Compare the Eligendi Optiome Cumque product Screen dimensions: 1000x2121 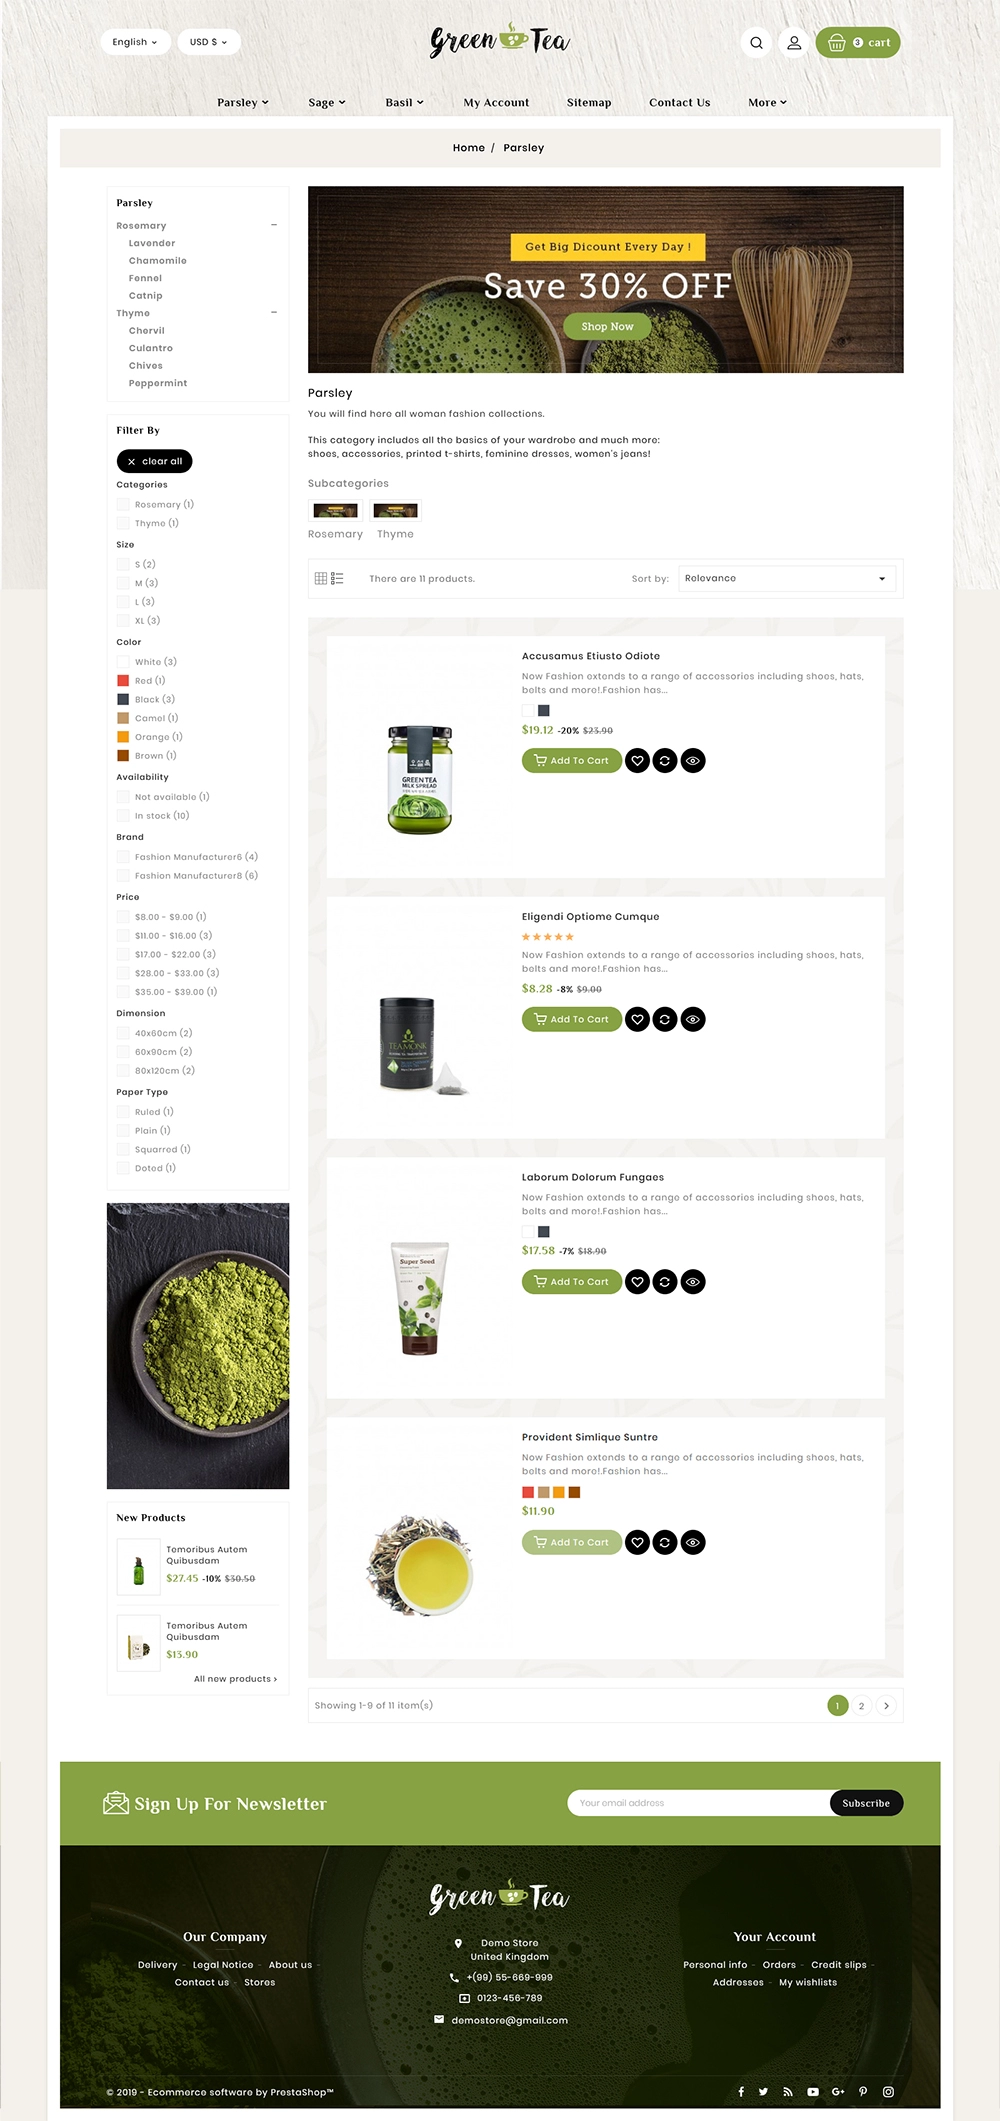click(665, 1020)
